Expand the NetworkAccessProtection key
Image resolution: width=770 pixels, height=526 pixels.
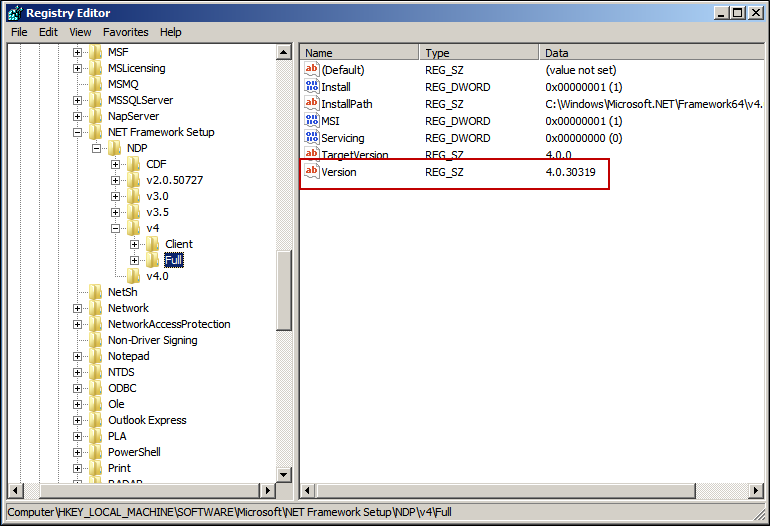coord(77,324)
